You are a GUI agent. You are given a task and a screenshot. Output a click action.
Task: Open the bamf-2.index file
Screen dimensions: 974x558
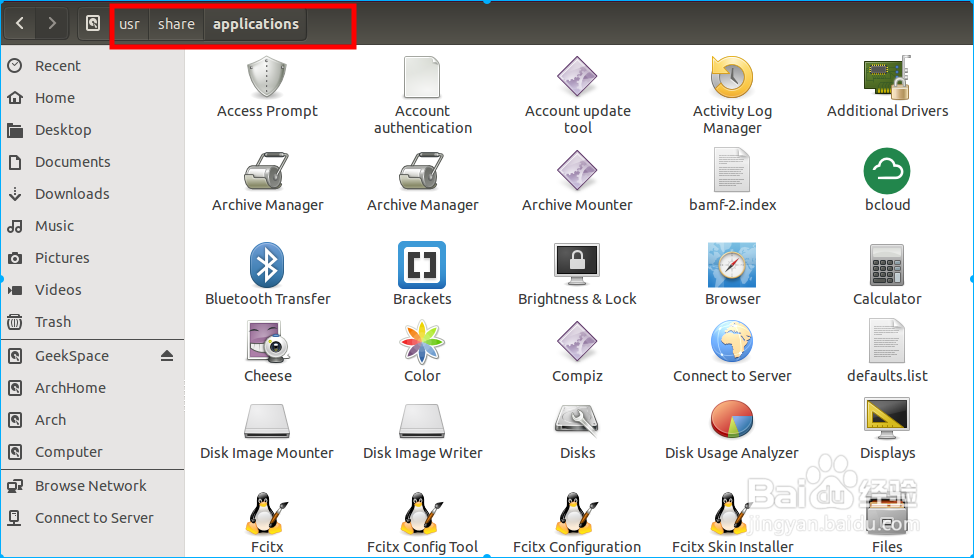[x=732, y=170]
